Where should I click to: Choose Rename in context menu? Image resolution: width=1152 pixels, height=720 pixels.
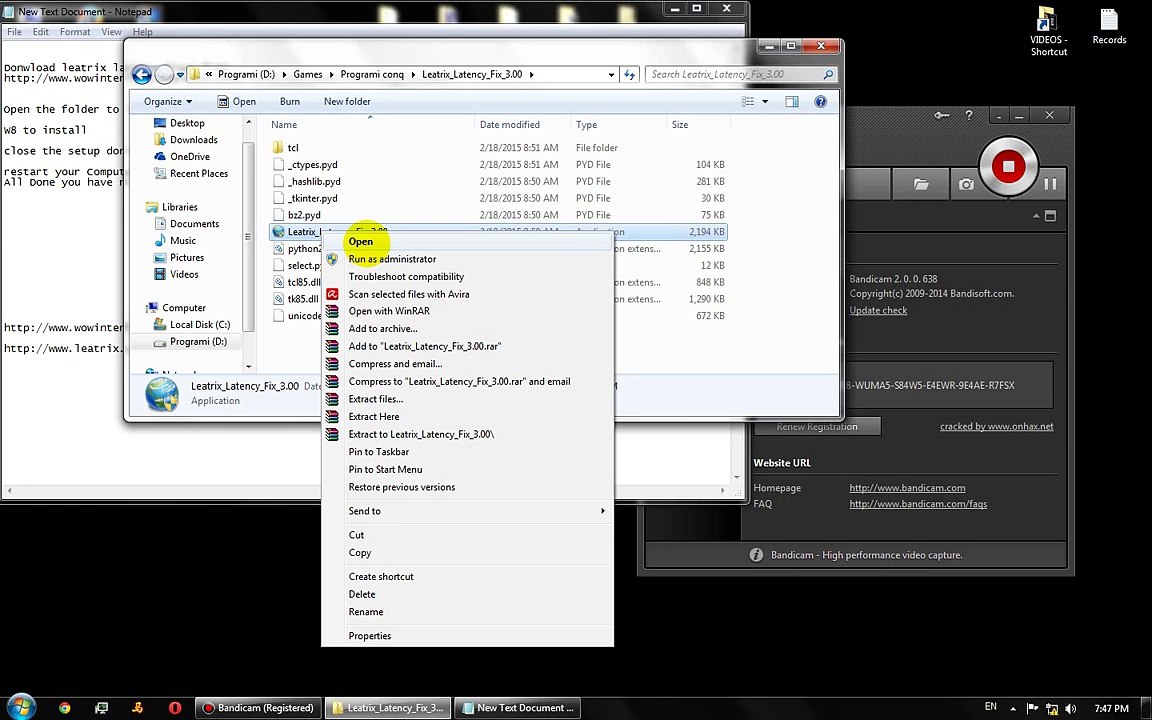point(467,612)
